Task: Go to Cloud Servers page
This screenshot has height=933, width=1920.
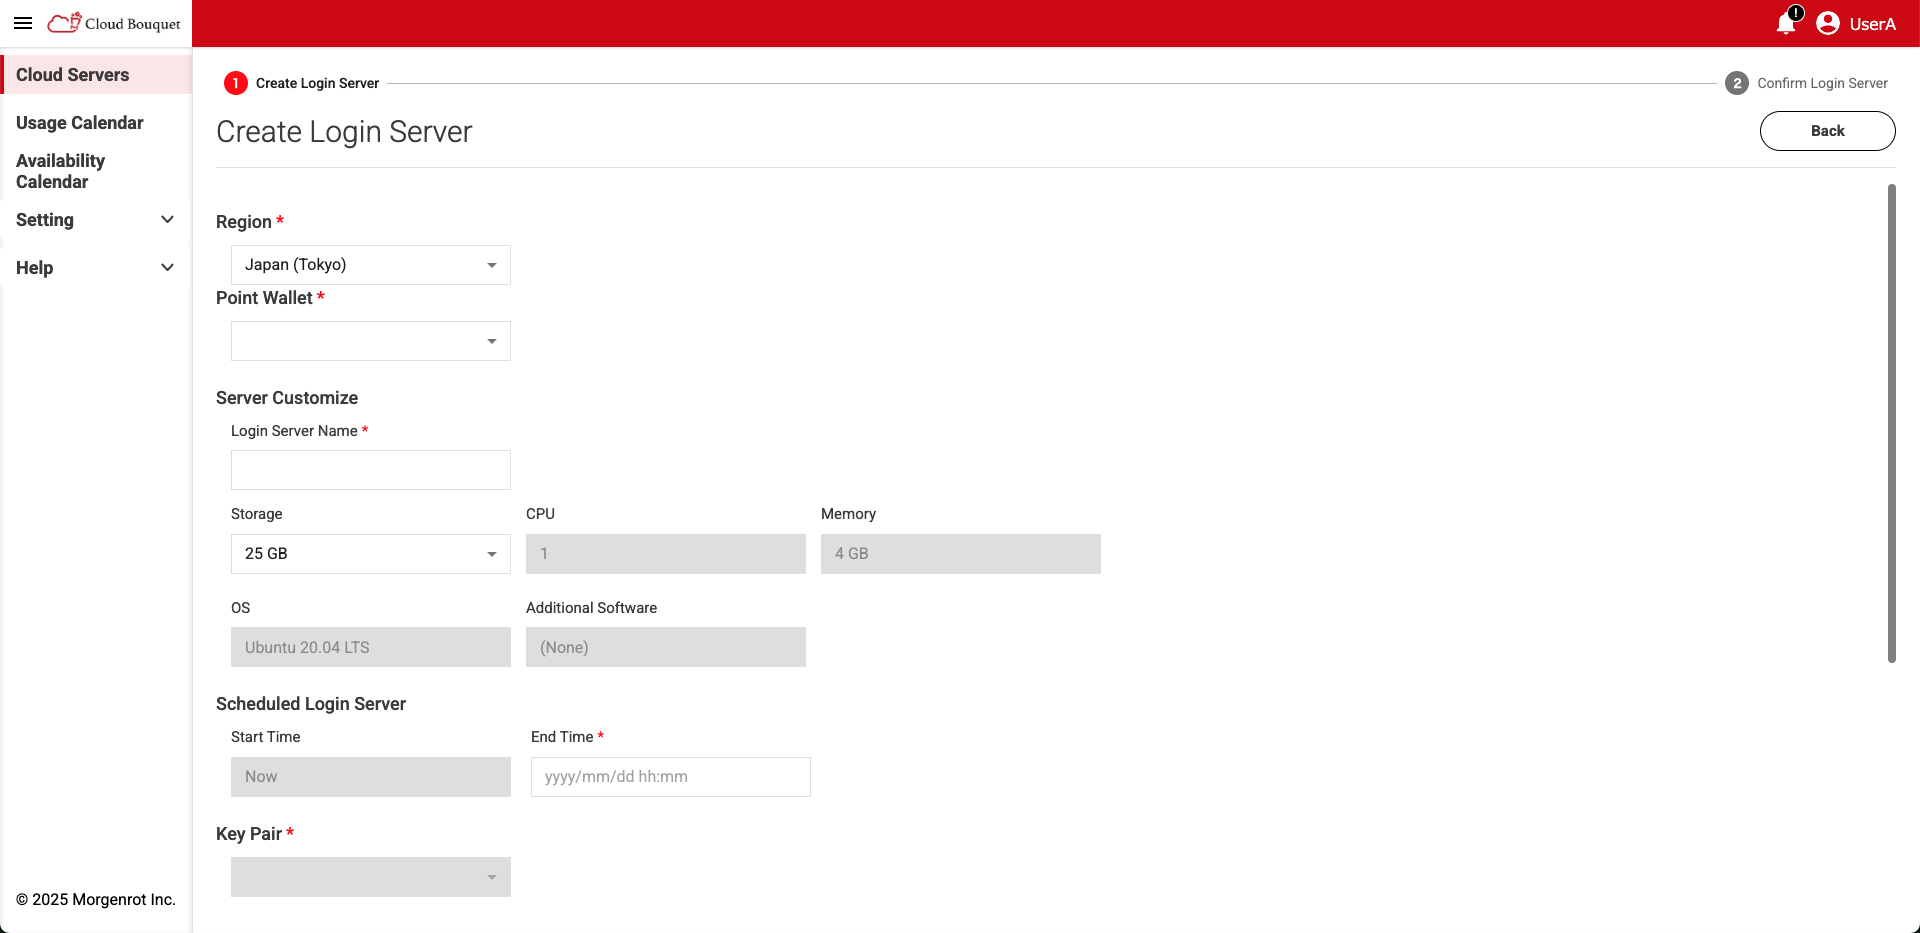Action: pos(73,75)
